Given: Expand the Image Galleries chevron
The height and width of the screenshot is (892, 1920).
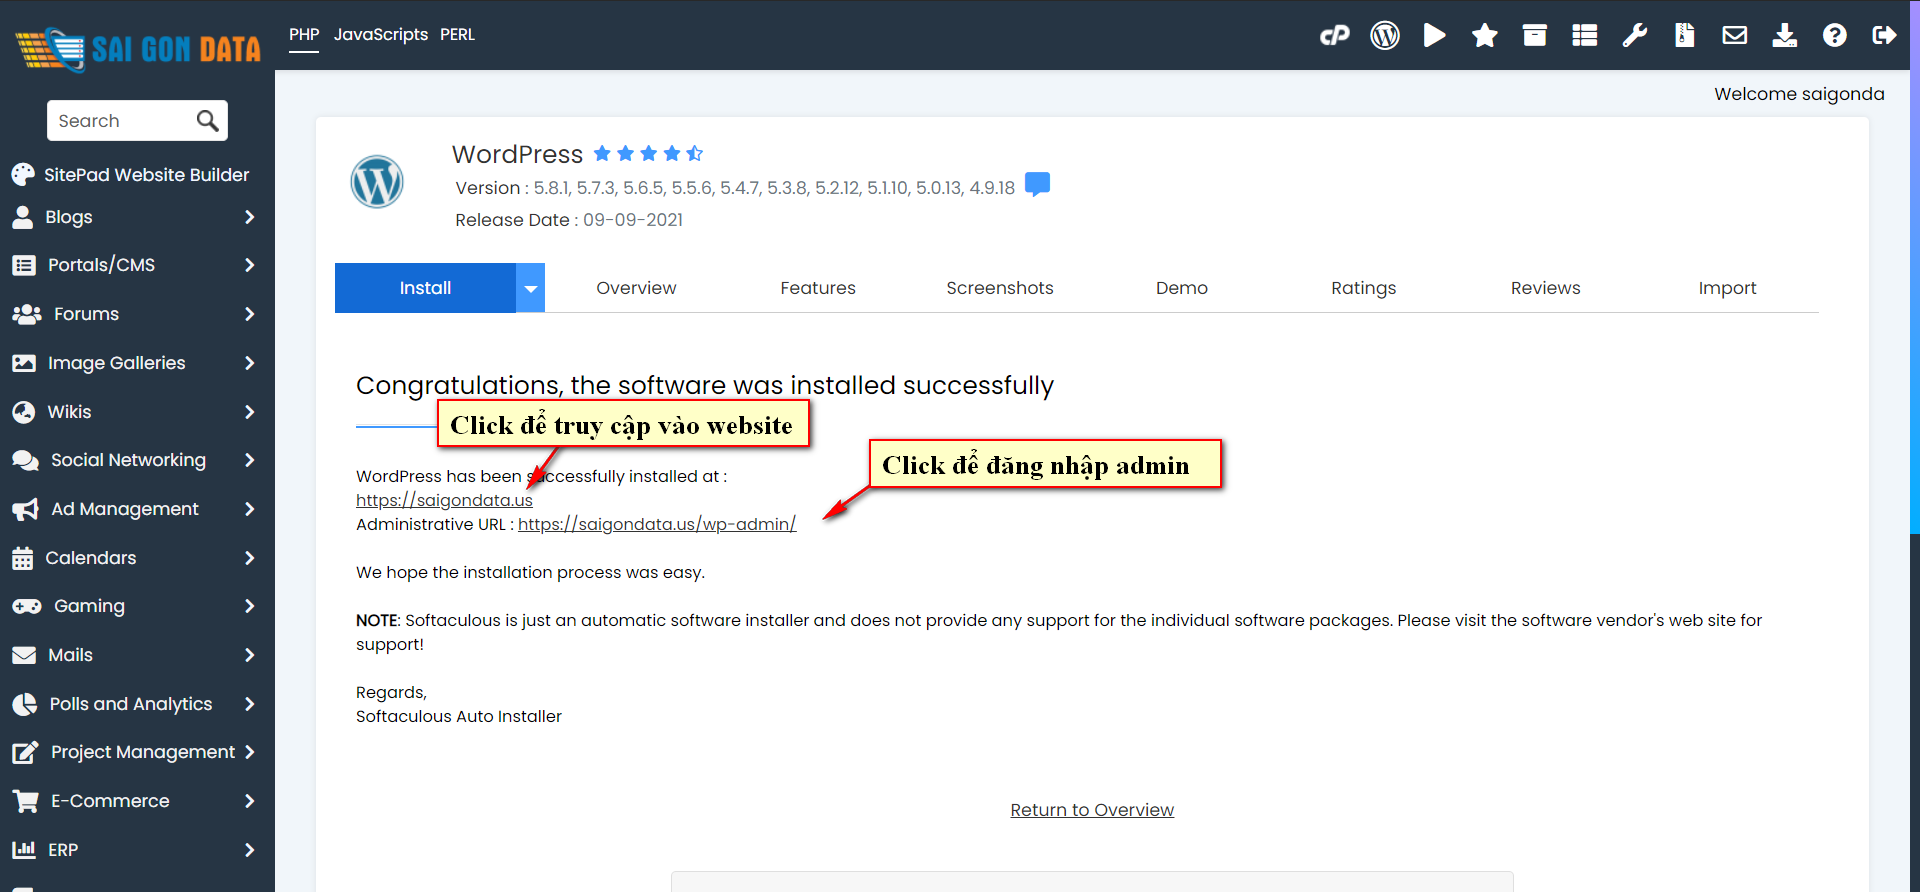Looking at the screenshot, I should pos(250,363).
